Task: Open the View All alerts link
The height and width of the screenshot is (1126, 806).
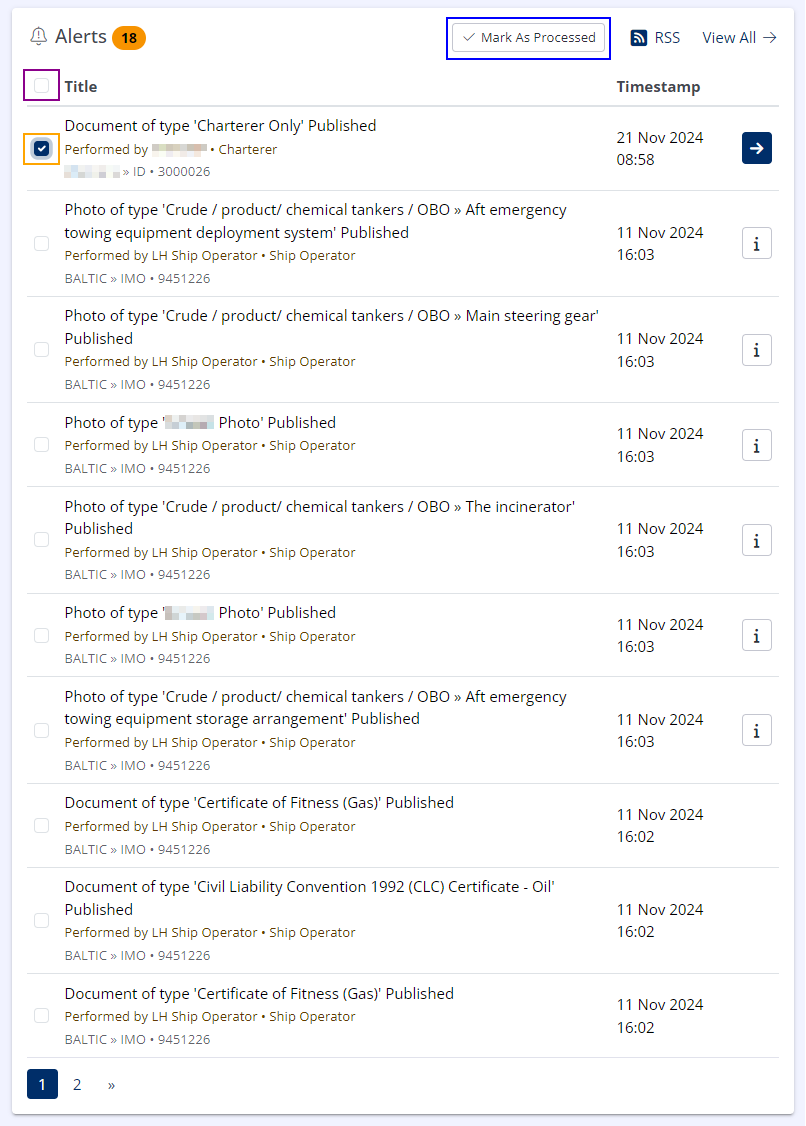Action: (739, 38)
